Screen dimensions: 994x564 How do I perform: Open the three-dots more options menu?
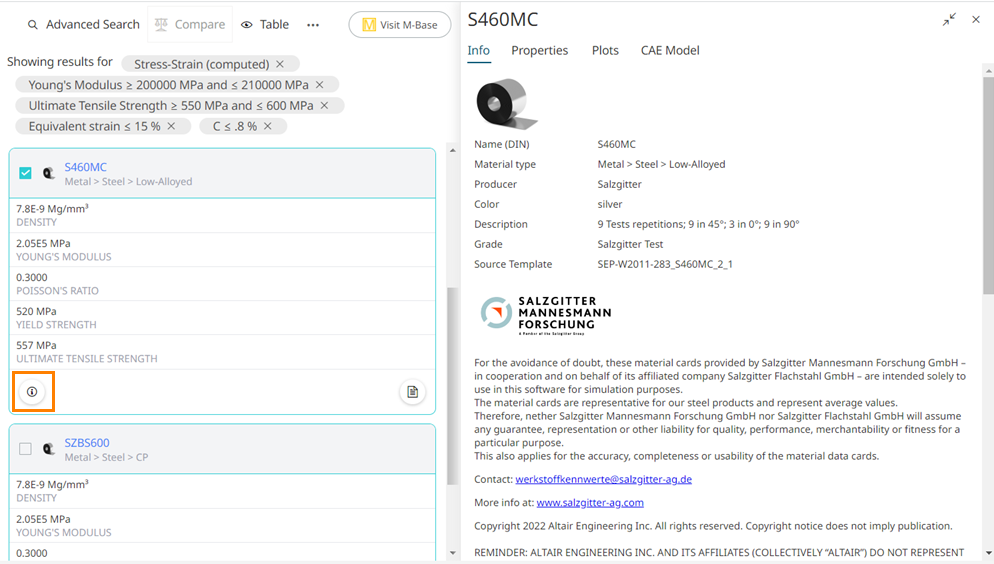(313, 25)
